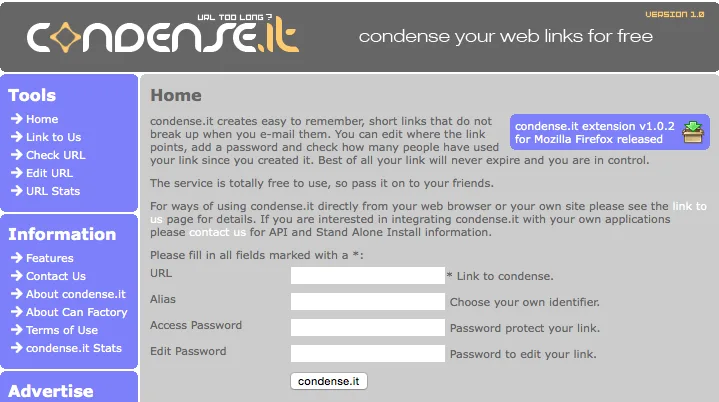Open URL Stats in Tools menu
The height and width of the screenshot is (402, 719).
click(53, 191)
